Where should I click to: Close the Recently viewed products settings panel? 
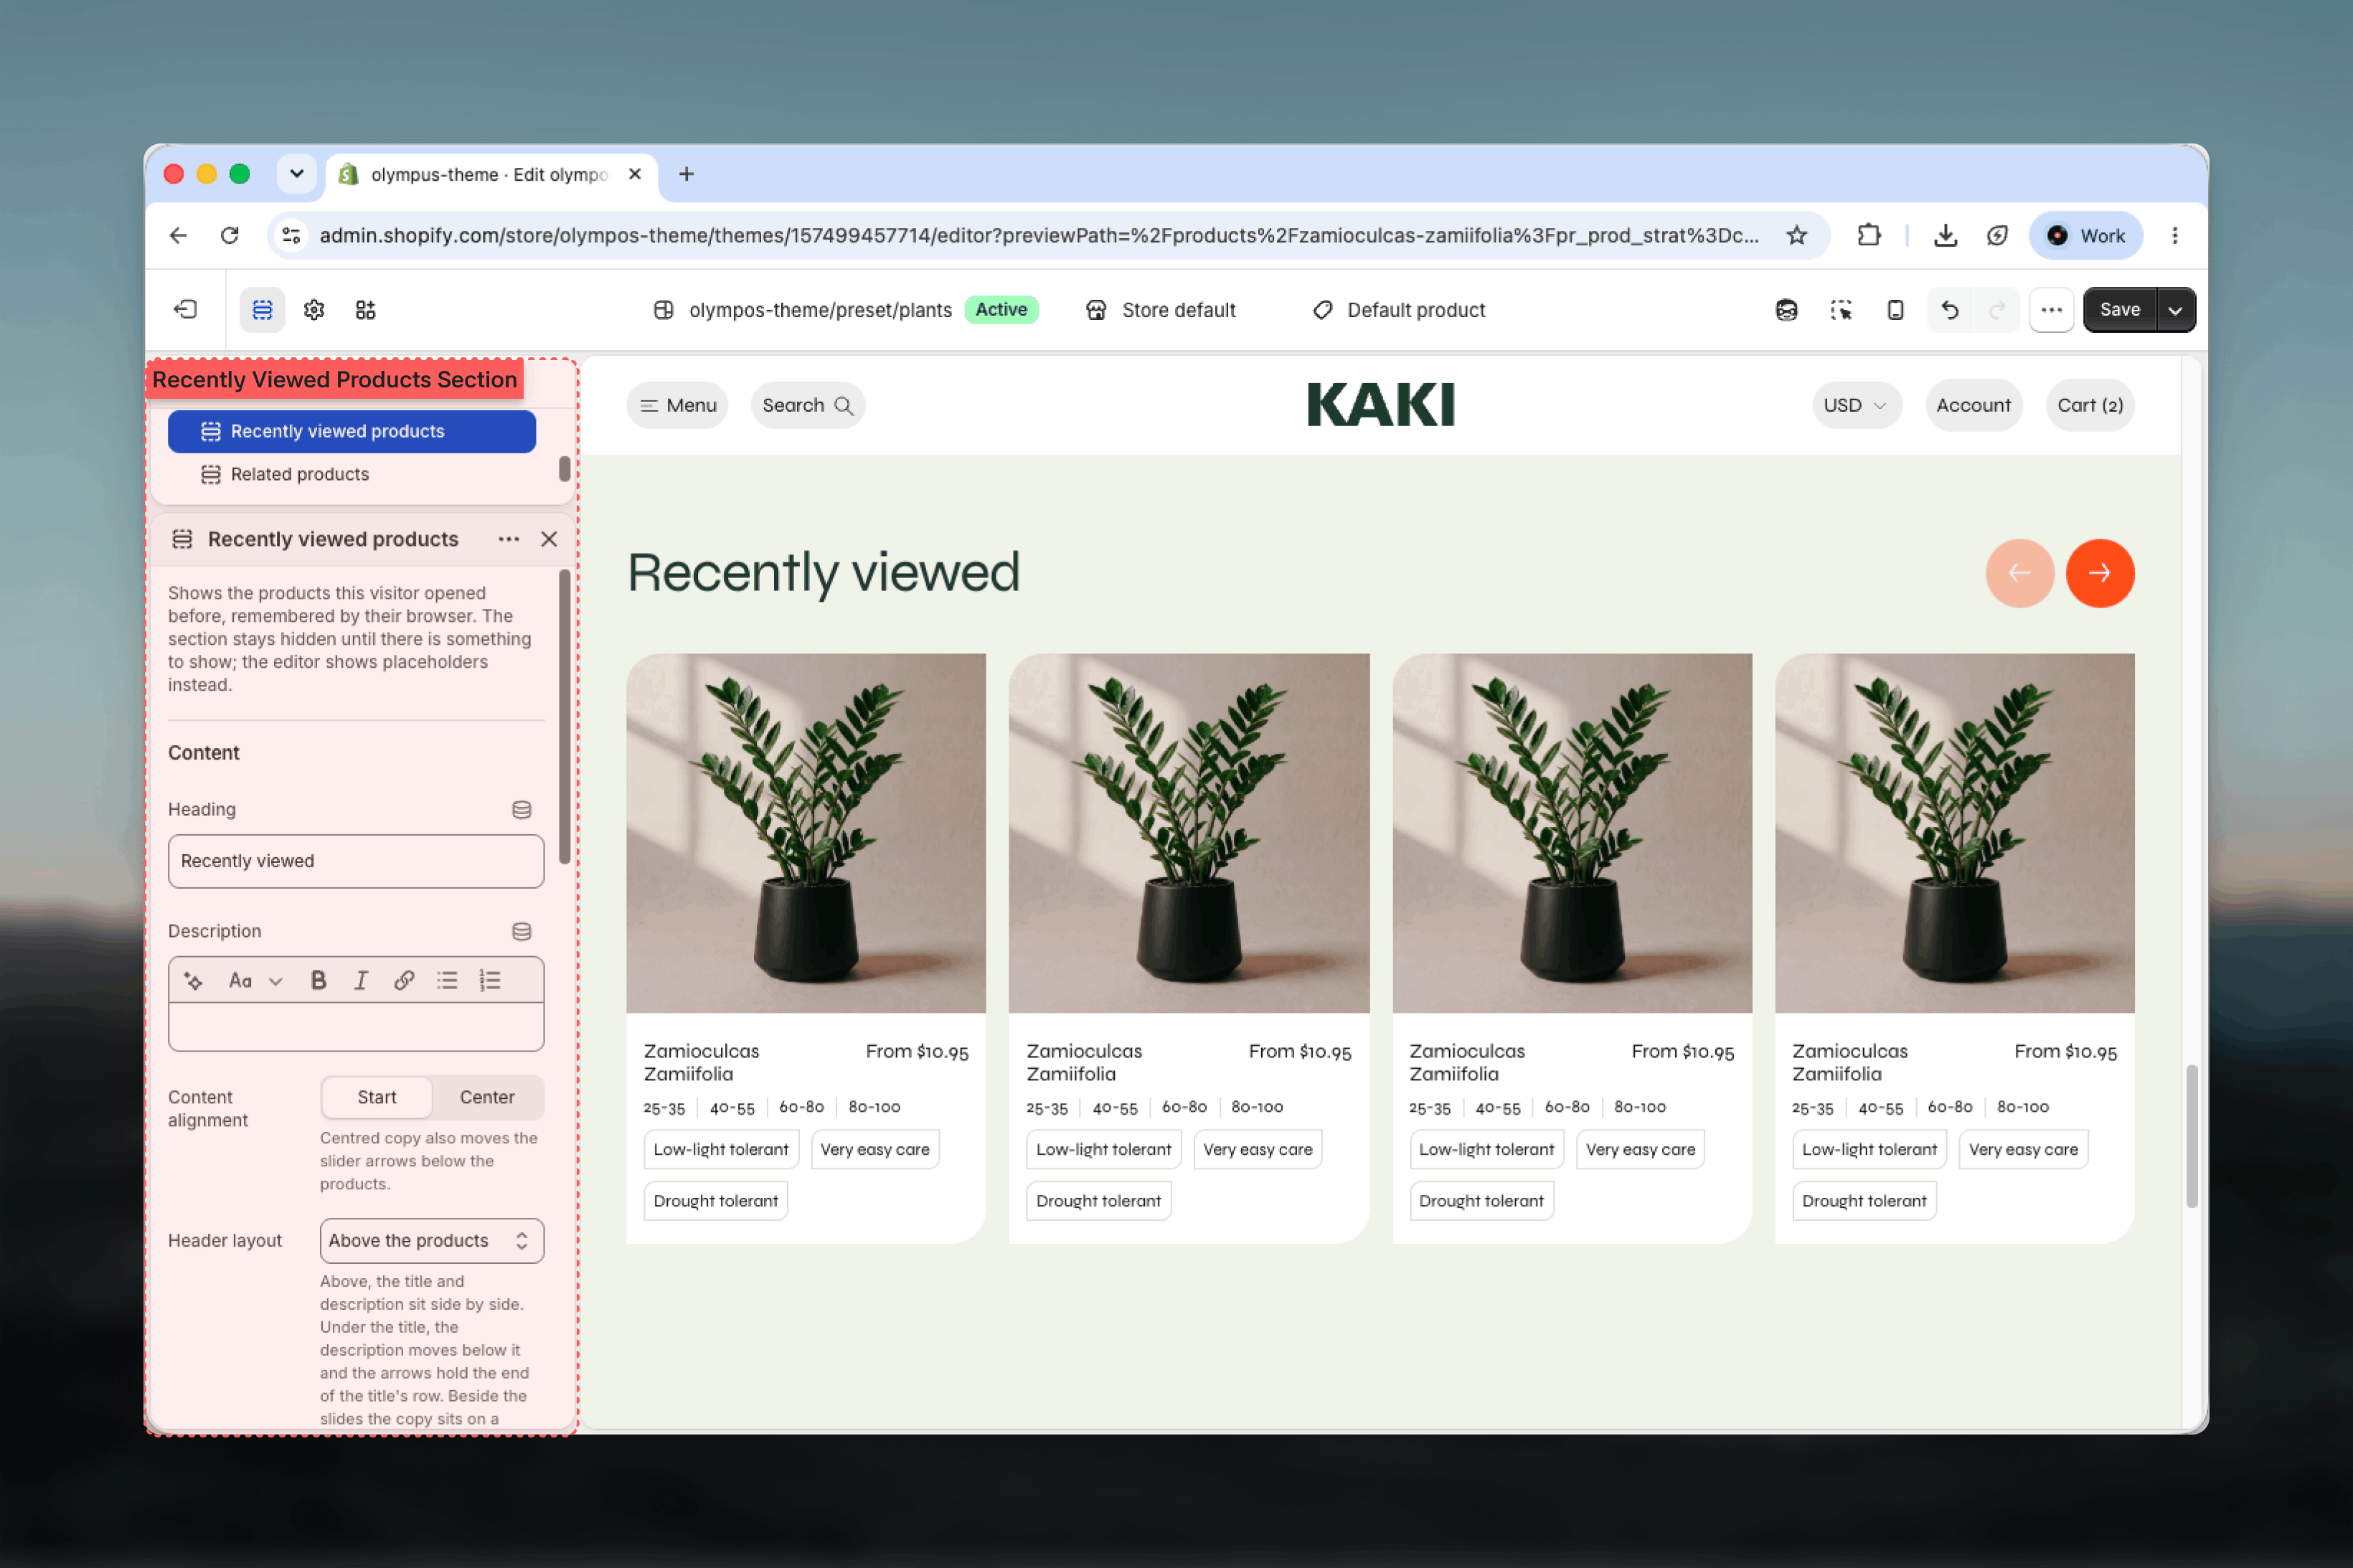(x=549, y=539)
